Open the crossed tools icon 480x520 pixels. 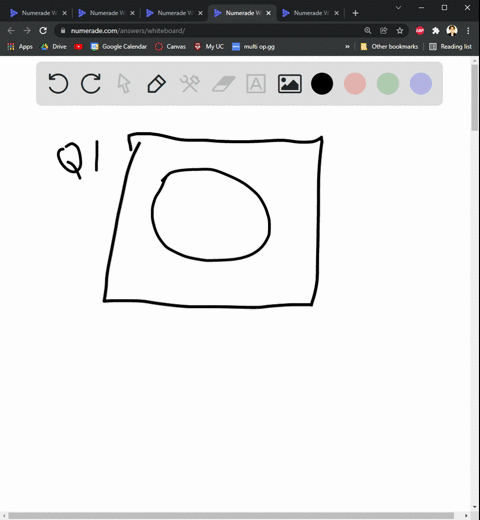(x=190, y=83)
